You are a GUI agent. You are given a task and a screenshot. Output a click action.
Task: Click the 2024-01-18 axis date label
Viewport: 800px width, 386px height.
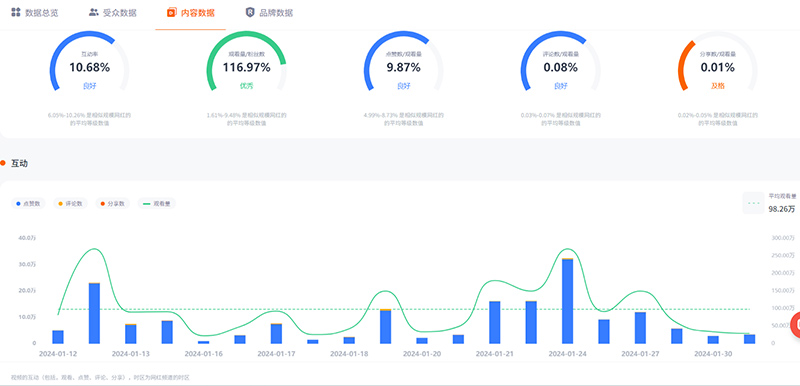(x=349, y=353)
